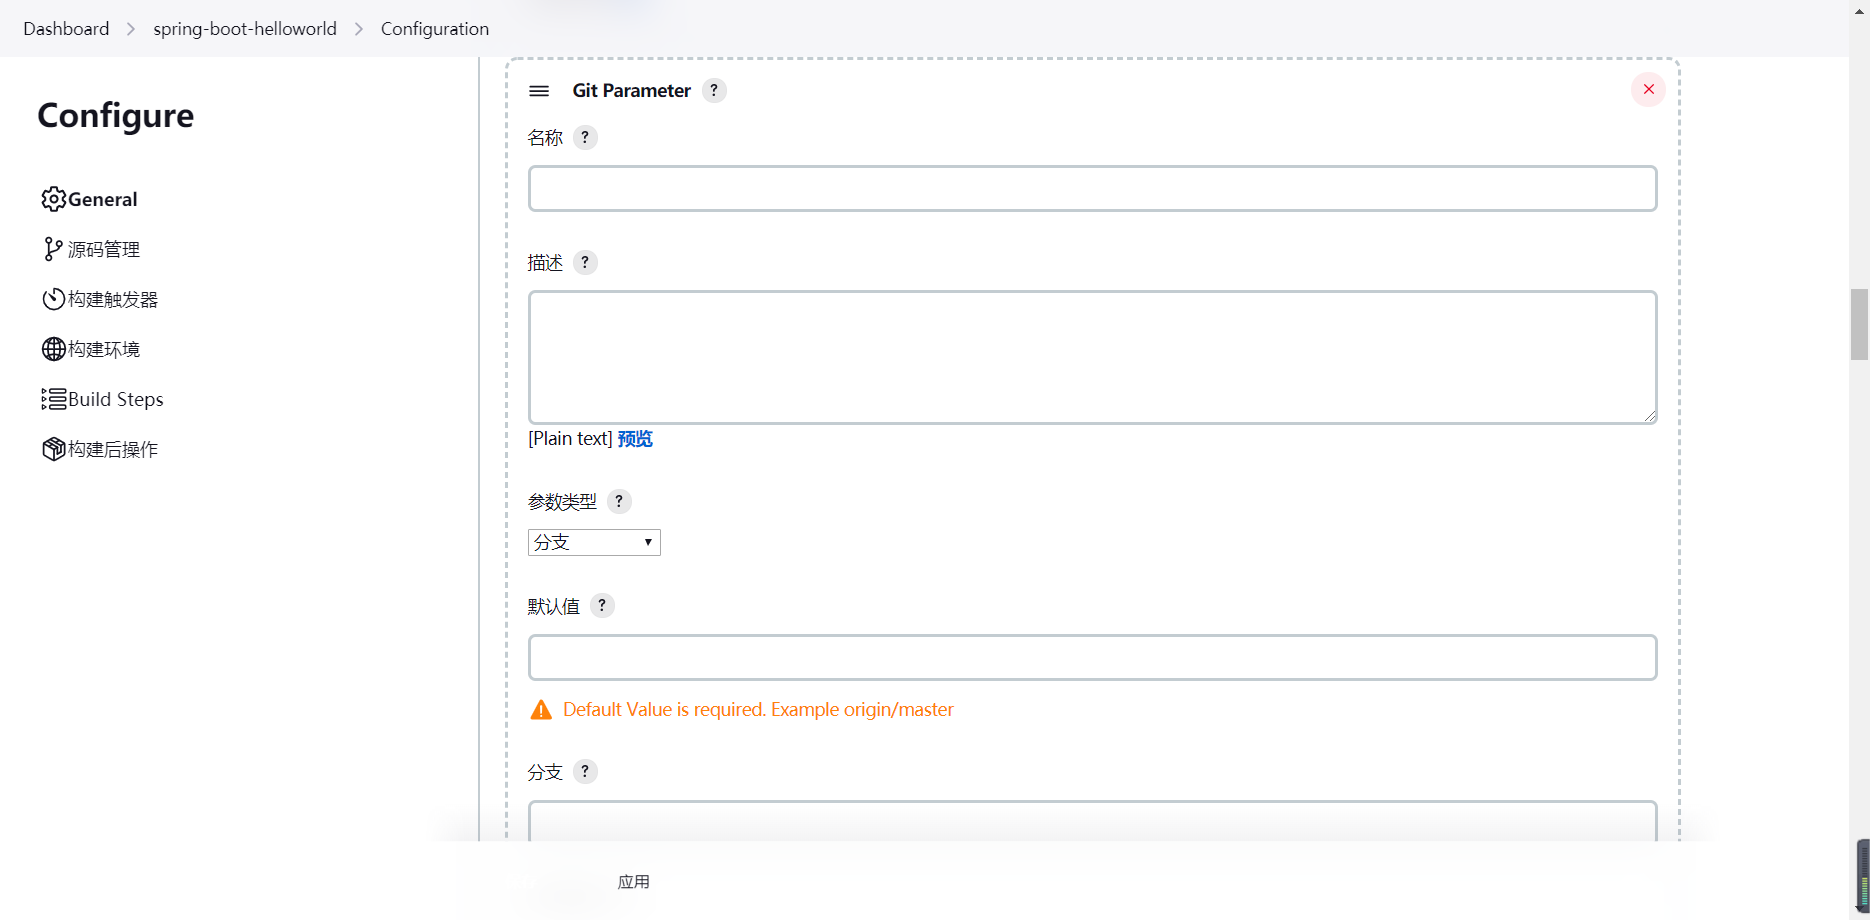Screen dimensions: 1870x920
Task: Open help icon next to 默认值
Action: pos(602,605)
